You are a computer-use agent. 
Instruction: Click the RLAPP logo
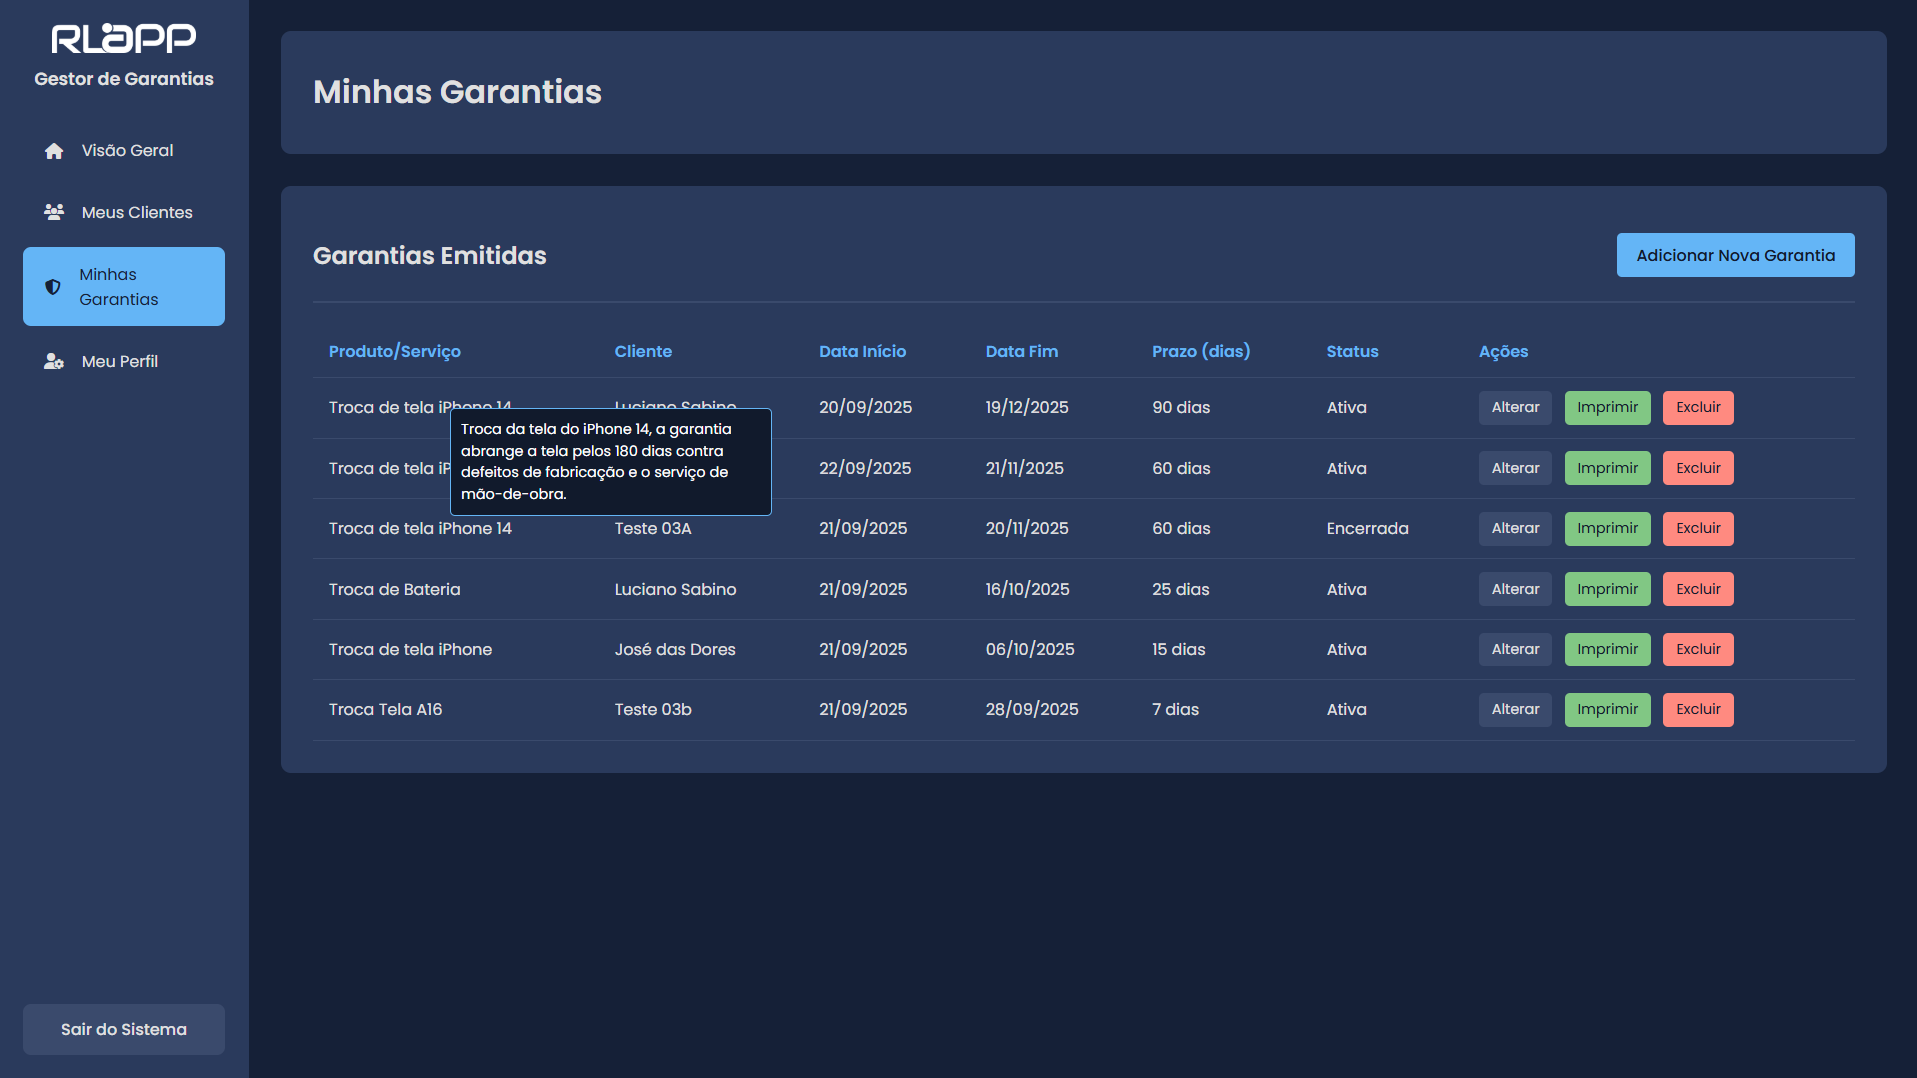(124, 39)
